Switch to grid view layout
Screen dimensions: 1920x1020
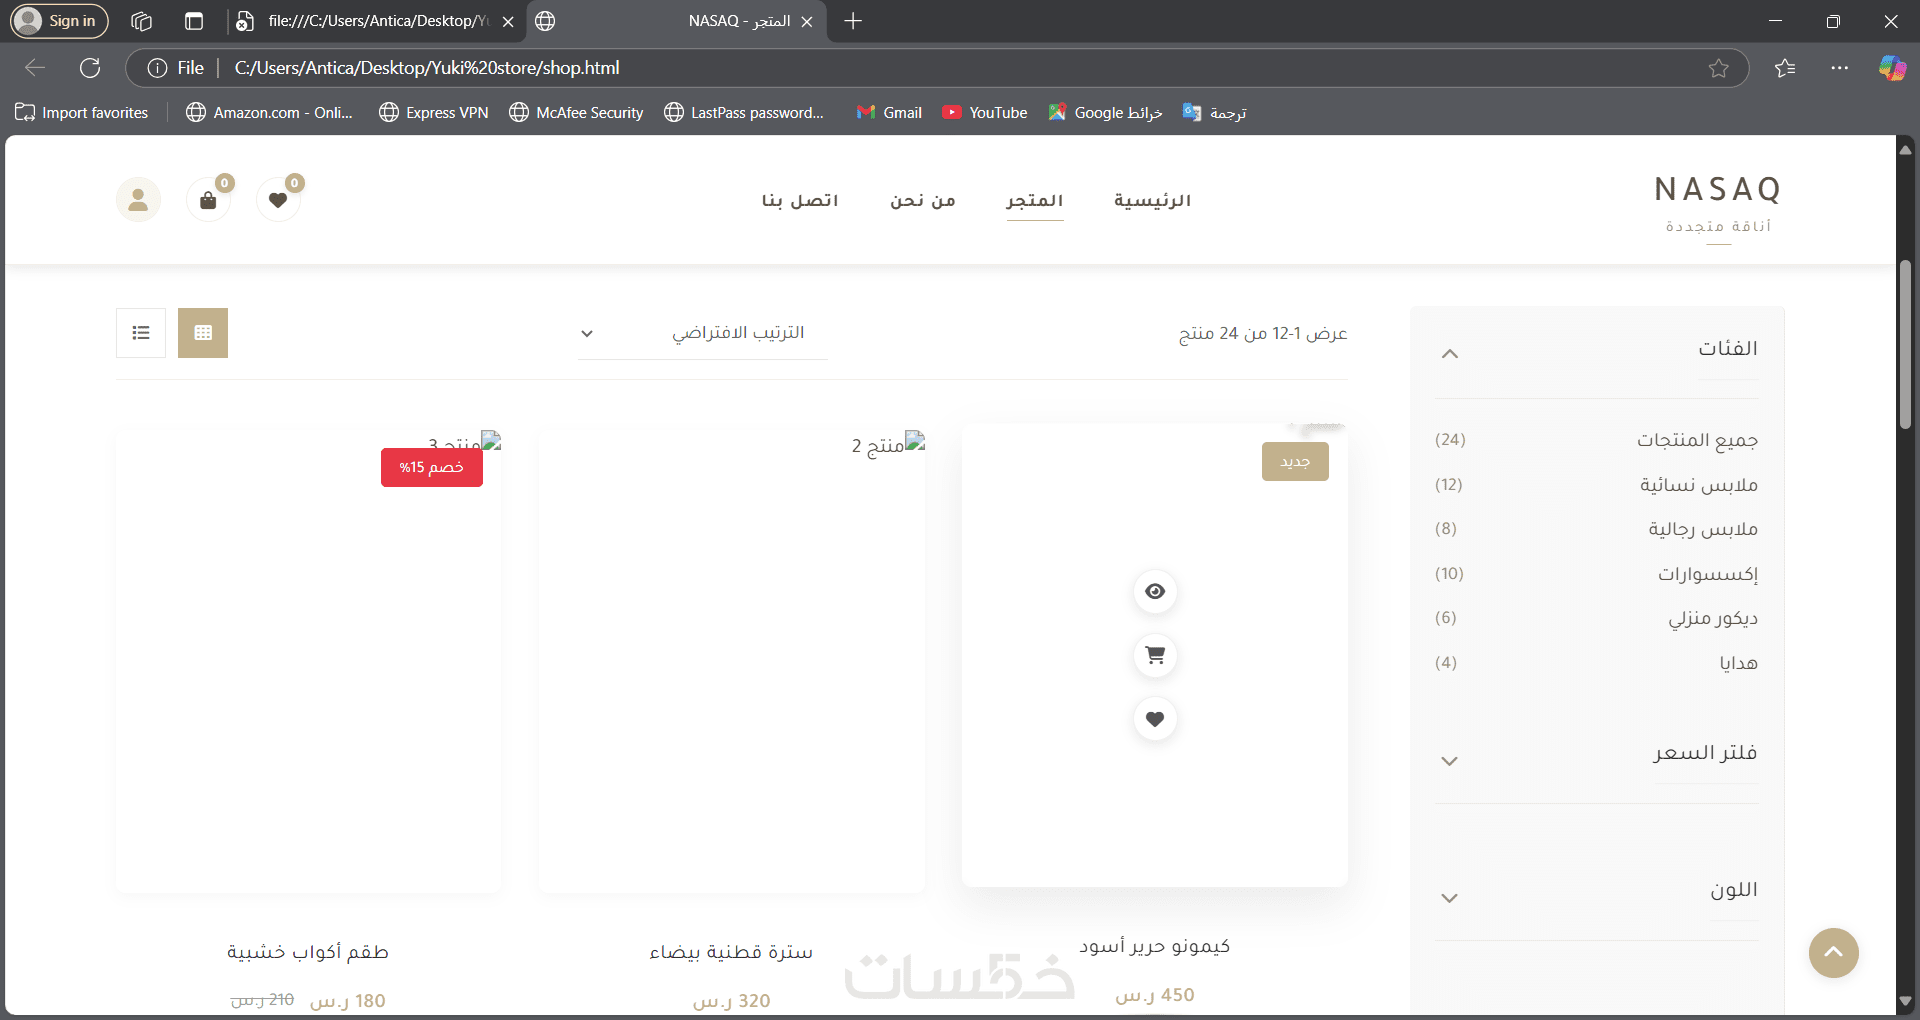pos(203,333)
